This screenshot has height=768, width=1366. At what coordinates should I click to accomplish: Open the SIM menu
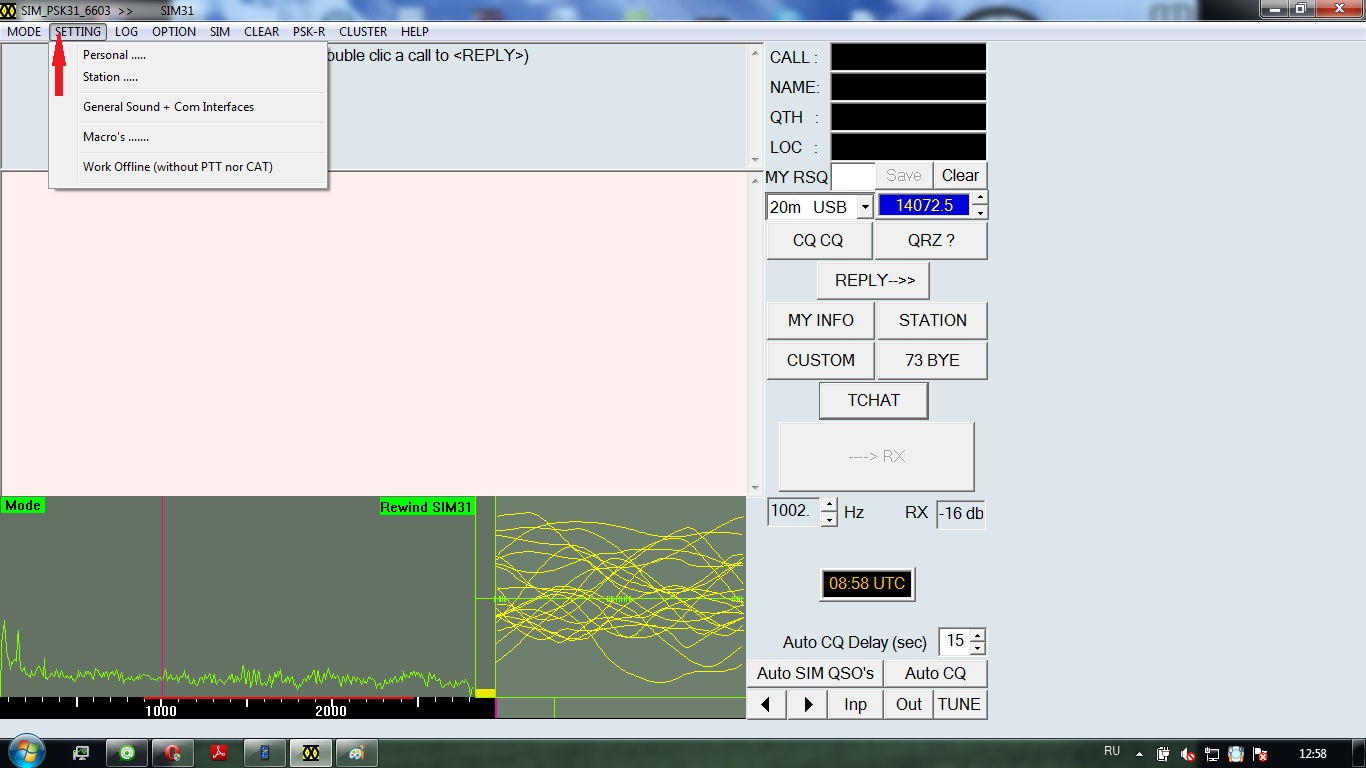(x=220, y=32)
